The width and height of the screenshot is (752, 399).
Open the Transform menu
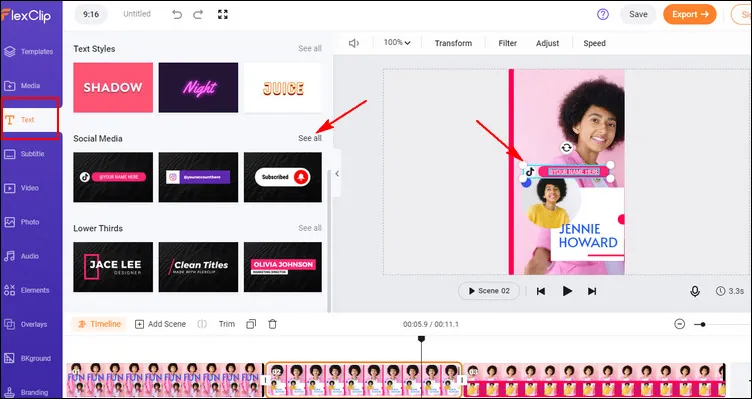(x=453, y=43)
